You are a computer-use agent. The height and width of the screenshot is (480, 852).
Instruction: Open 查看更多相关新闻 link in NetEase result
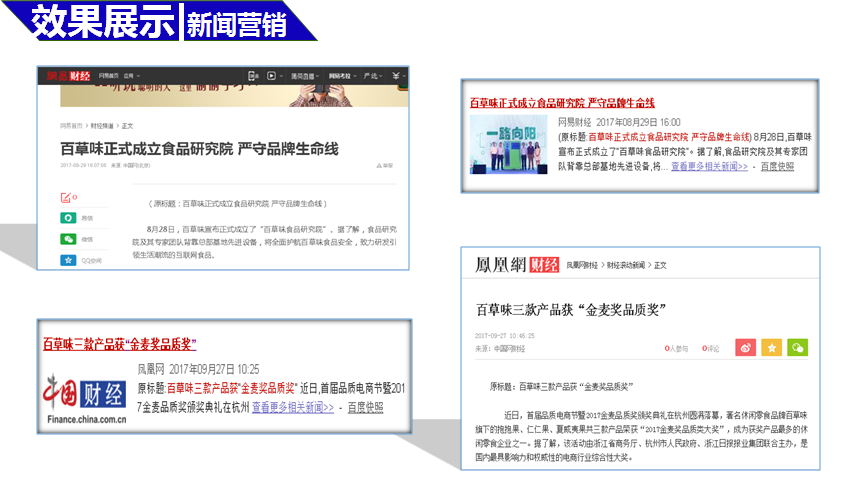(709, 166)
